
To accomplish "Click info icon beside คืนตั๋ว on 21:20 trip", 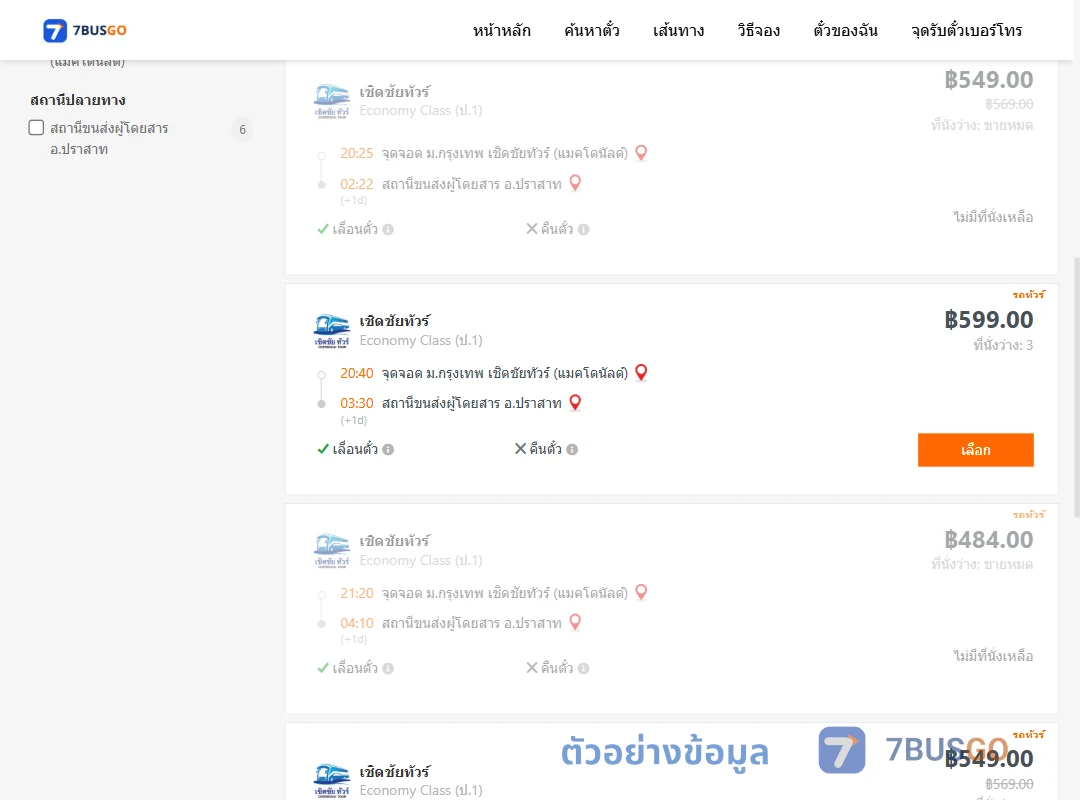I will 583,668.
